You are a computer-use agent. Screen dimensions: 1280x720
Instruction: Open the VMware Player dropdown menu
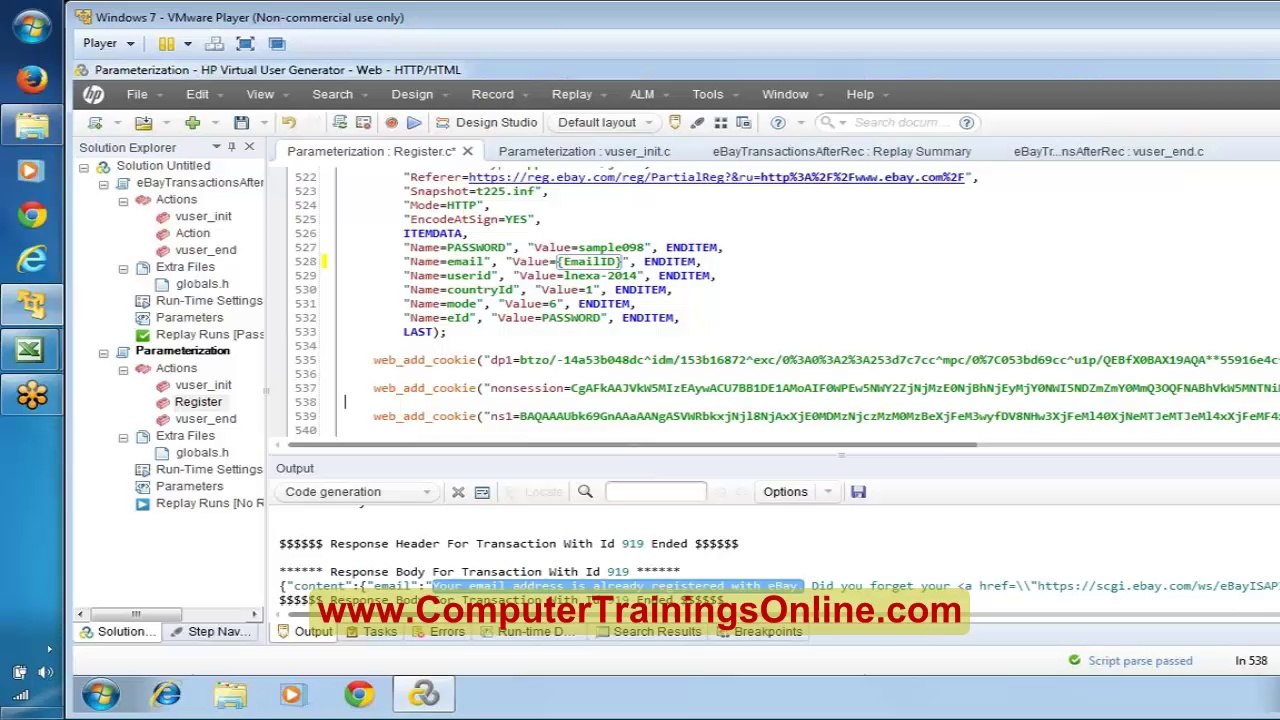[109, 43]
